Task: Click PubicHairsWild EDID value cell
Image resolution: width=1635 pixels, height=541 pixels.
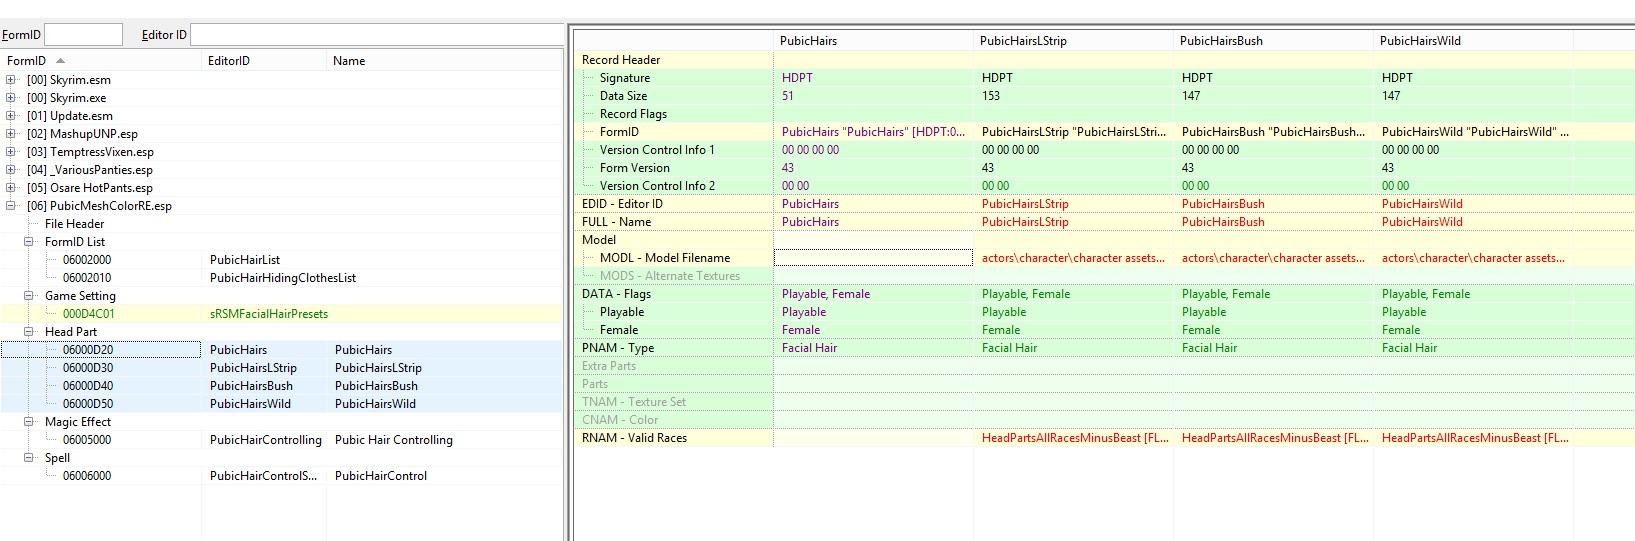Action: tap(1473, 204)
